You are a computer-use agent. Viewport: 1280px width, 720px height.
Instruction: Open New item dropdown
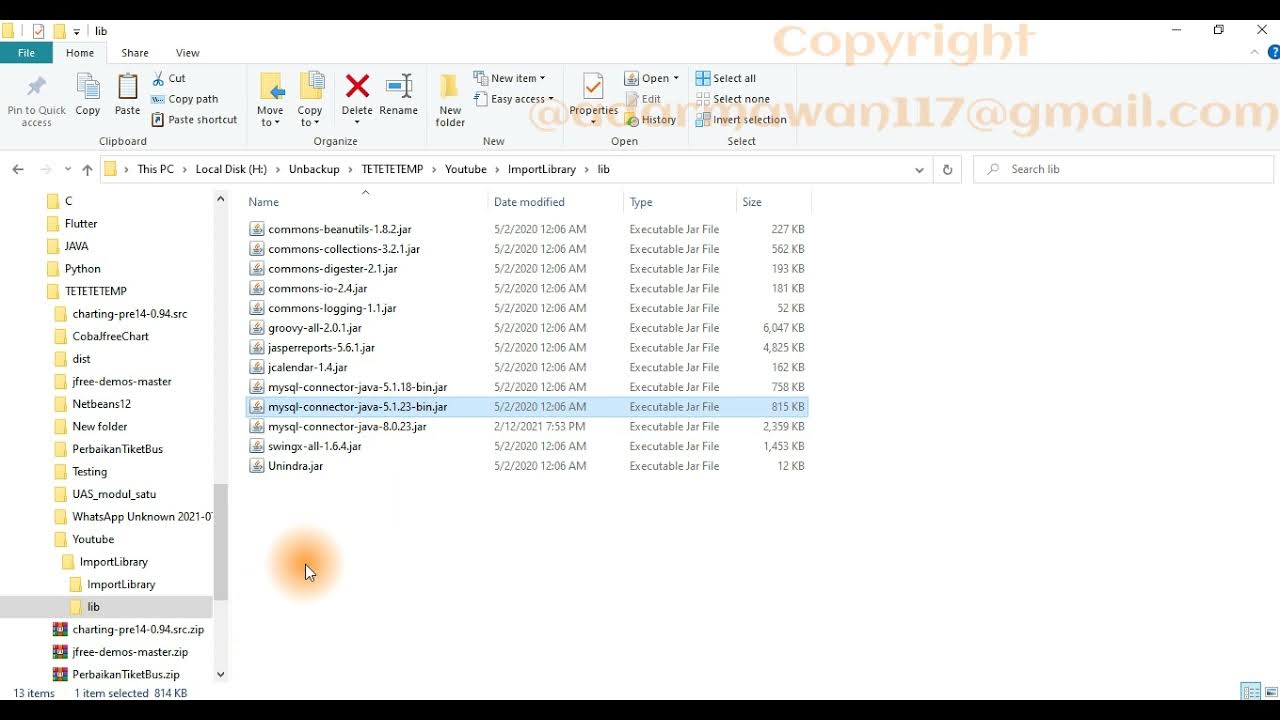510,78
